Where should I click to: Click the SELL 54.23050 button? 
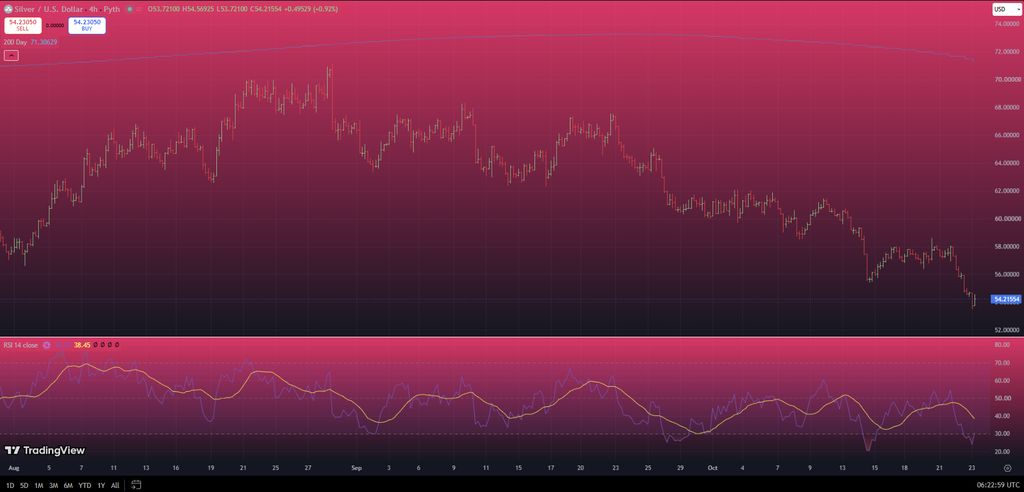[22, 25]
